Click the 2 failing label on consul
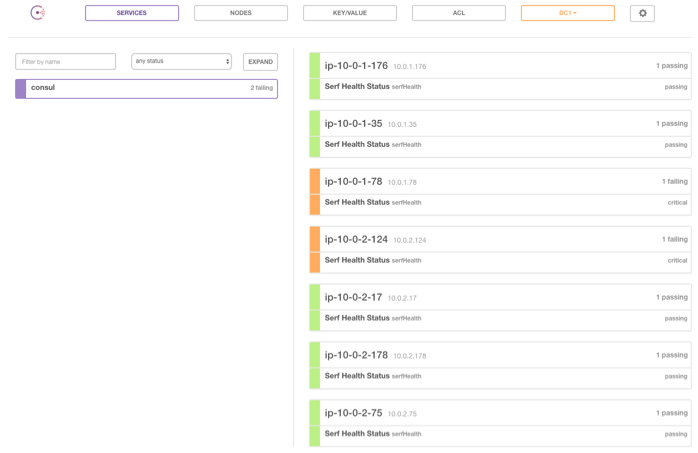 coord(261,88)
